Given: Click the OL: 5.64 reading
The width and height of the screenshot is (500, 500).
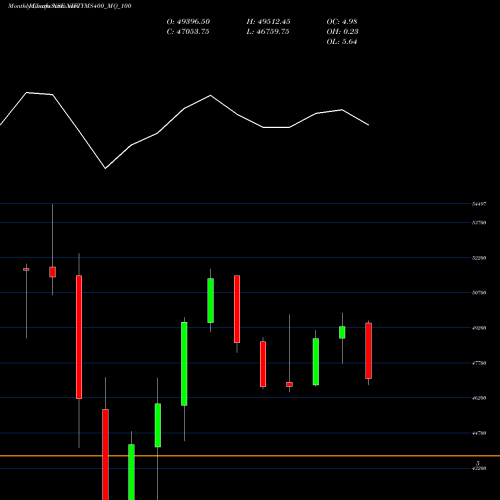Looking at the screenshot, I should coord(342,42).
